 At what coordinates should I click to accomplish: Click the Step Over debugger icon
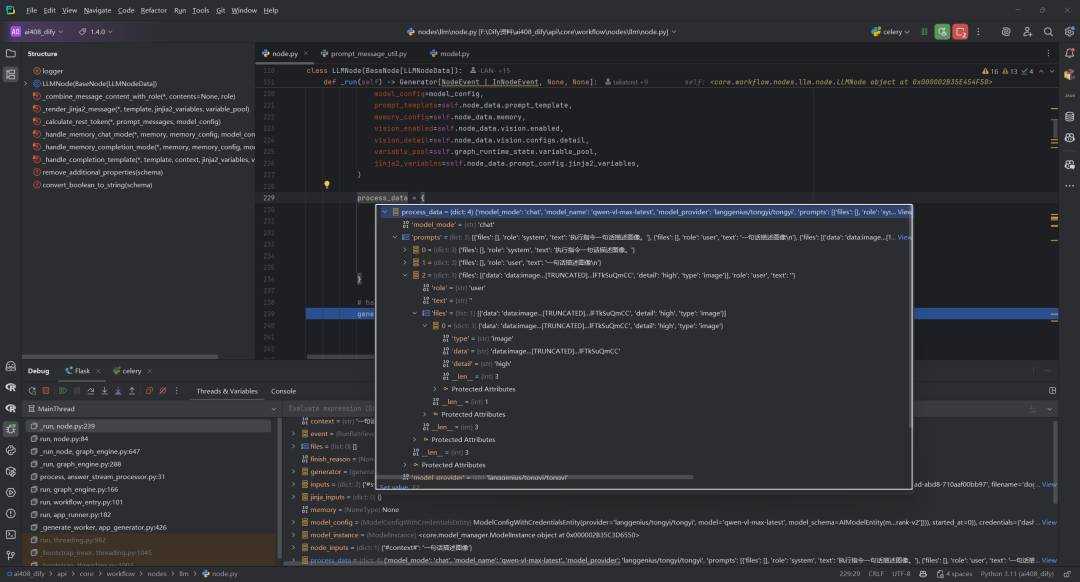[90, 391]
